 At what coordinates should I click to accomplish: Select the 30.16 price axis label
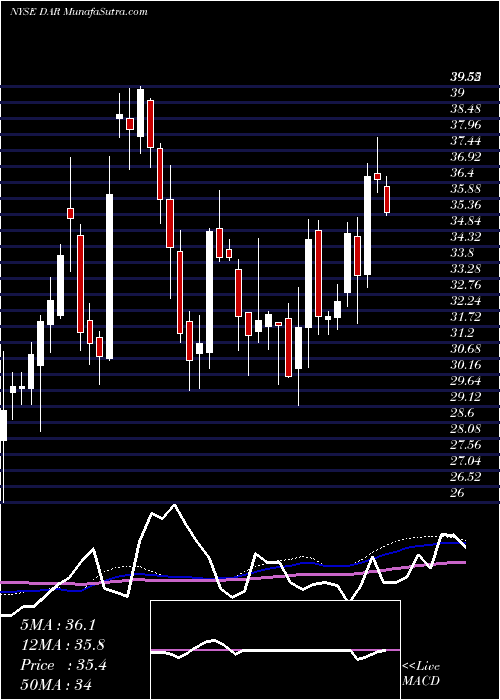click(x=465, y=365)
